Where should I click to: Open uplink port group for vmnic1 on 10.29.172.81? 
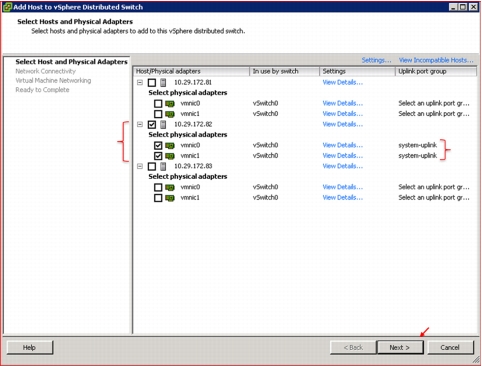click(434, 114)
